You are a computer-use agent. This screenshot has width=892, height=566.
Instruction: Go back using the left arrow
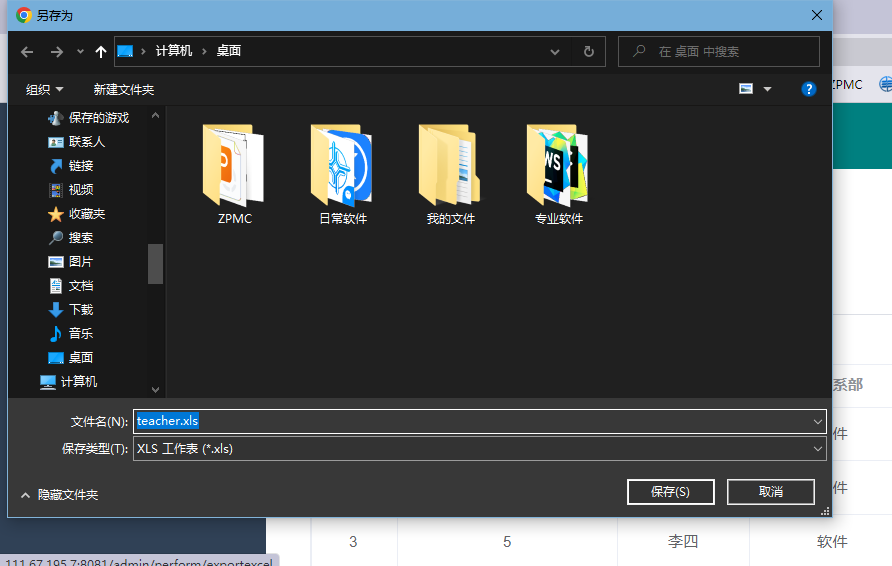point(27,52)
